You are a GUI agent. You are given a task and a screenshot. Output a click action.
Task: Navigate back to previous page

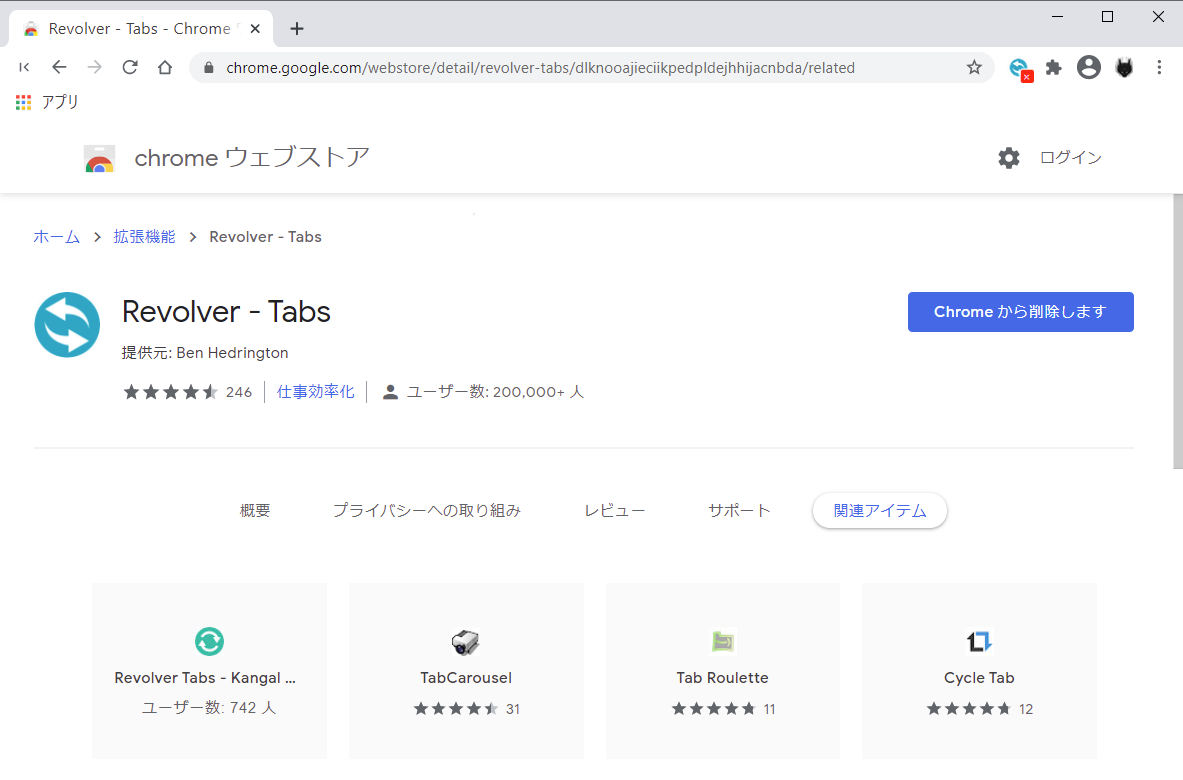coord(59,68)
